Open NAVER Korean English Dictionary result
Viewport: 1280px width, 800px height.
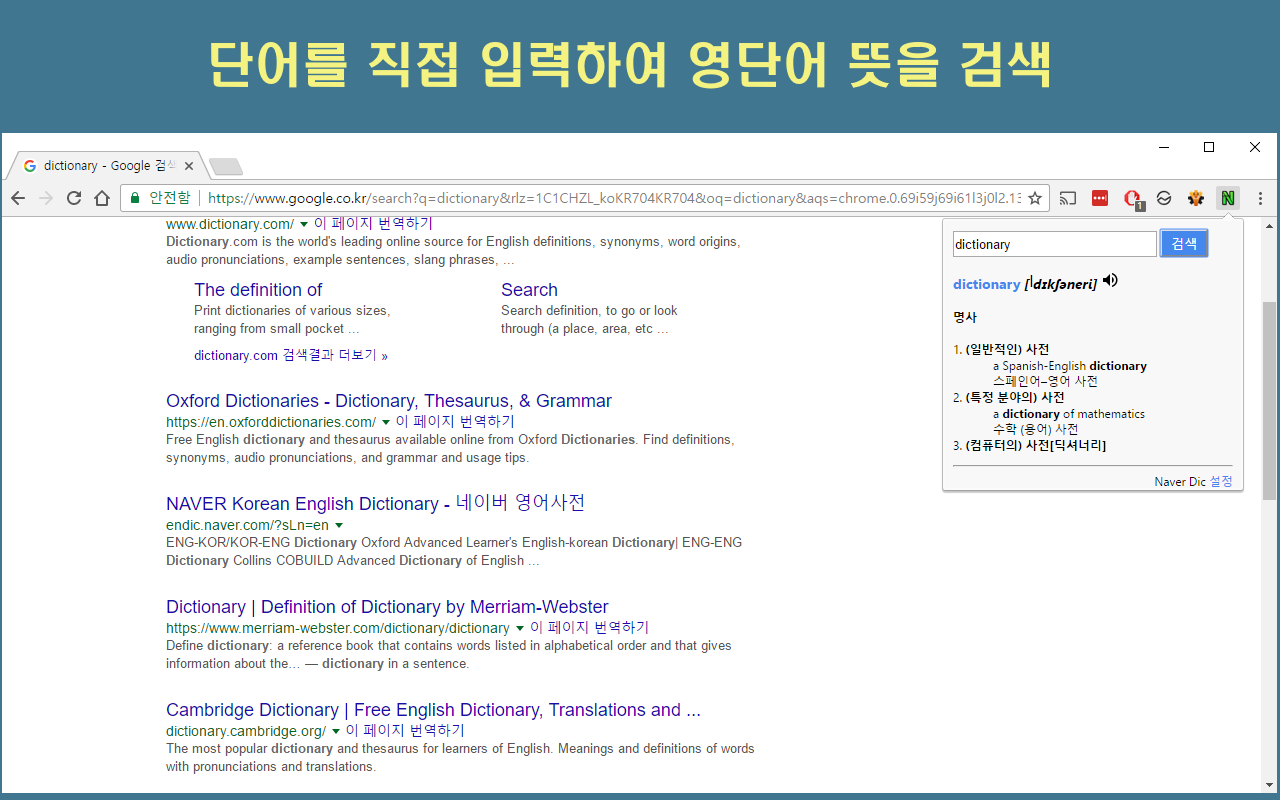coord(375,503)
